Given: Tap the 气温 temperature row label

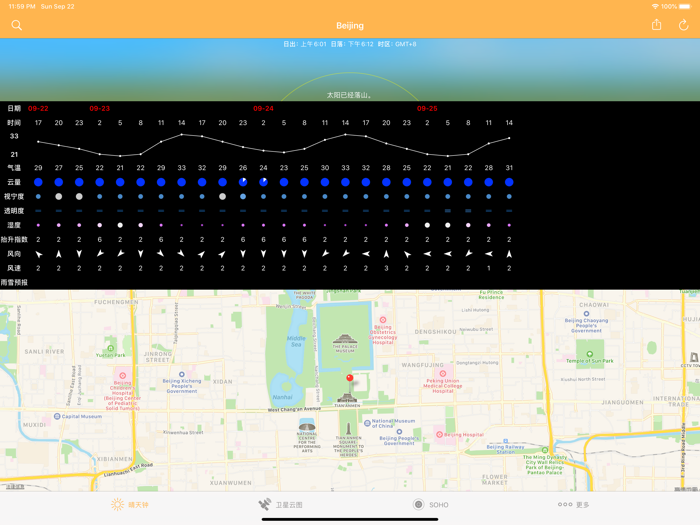Looking at the screenshot, I should [x=14, y=168].
